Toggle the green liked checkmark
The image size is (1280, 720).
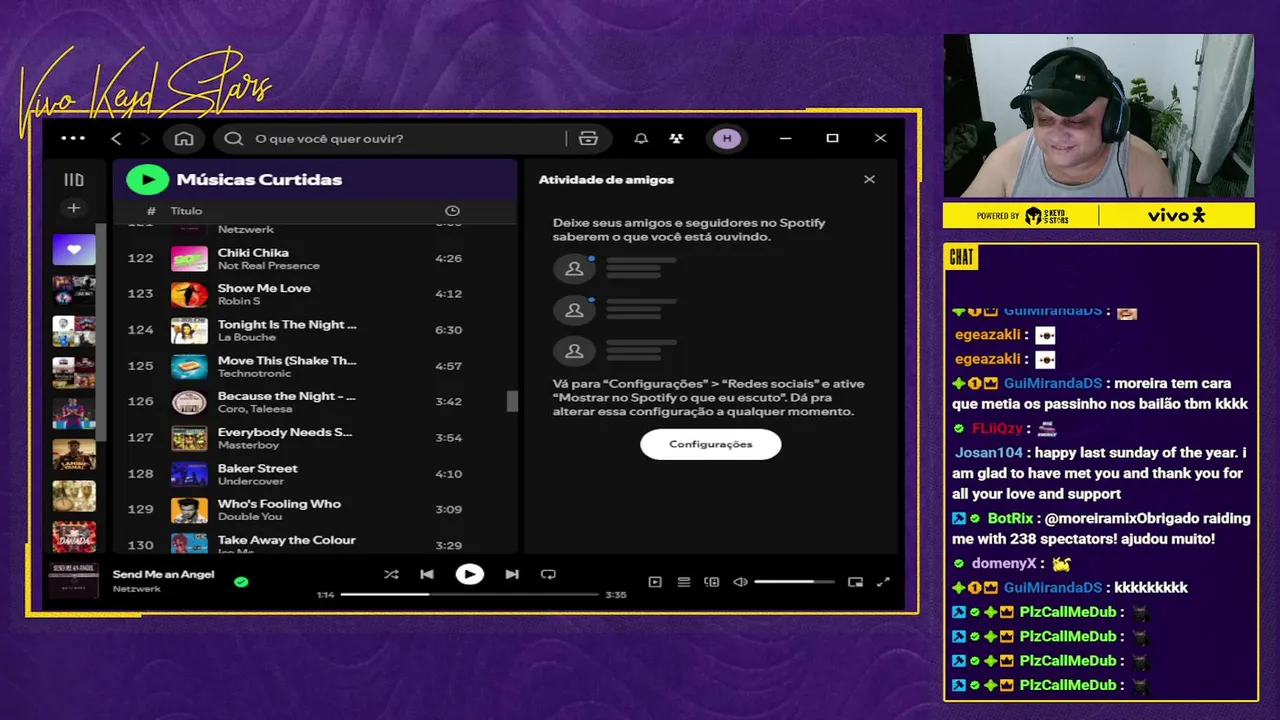241,581
